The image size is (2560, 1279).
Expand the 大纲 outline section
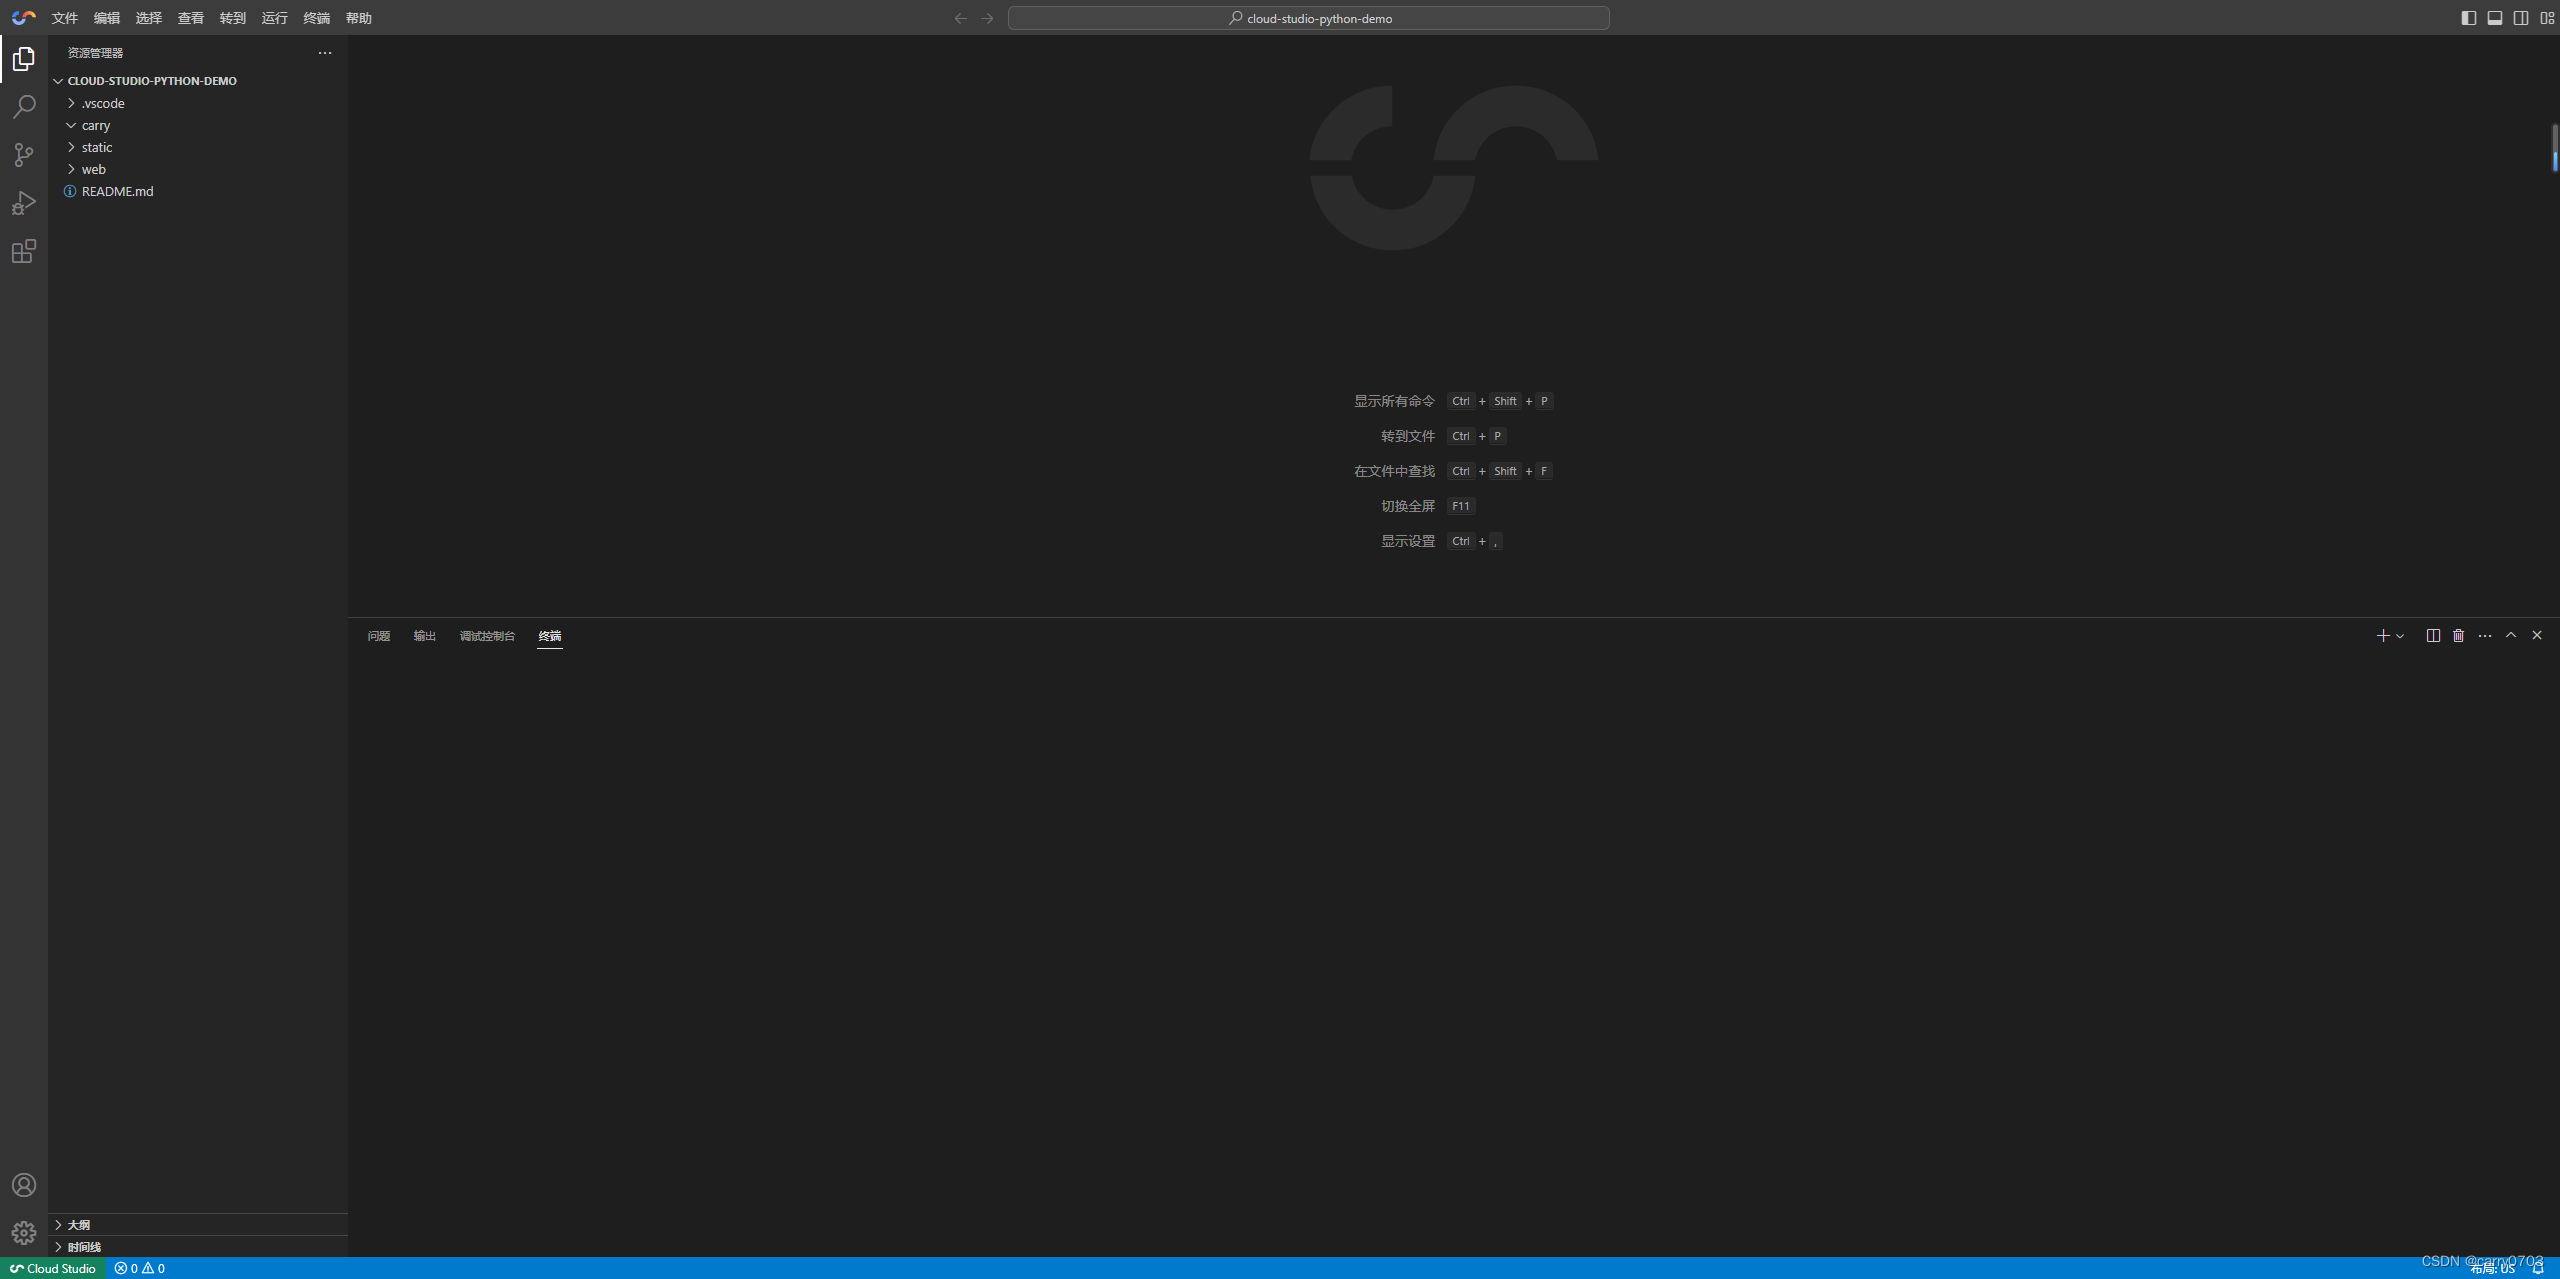click(x=79, y=1225)
